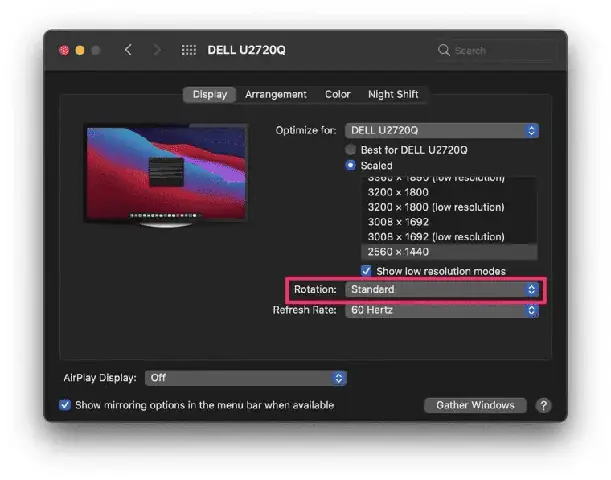Focus the Search field
Viewport: 611px width, 480px height.
(x=496, y=50)
